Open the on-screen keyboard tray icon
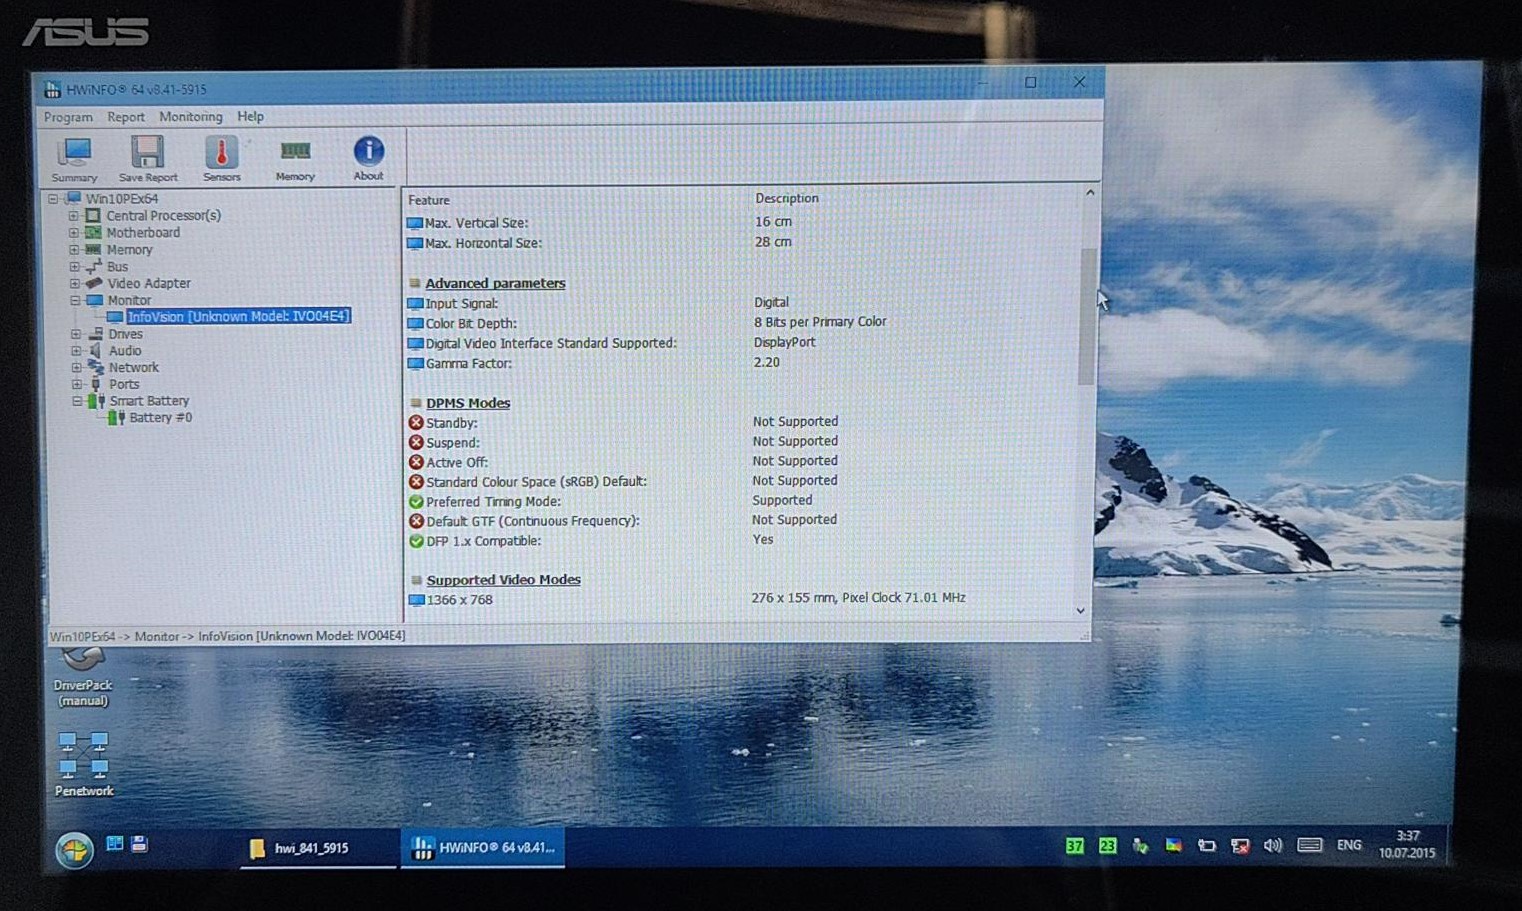The image size is (1522, 911). [1309, 846]
